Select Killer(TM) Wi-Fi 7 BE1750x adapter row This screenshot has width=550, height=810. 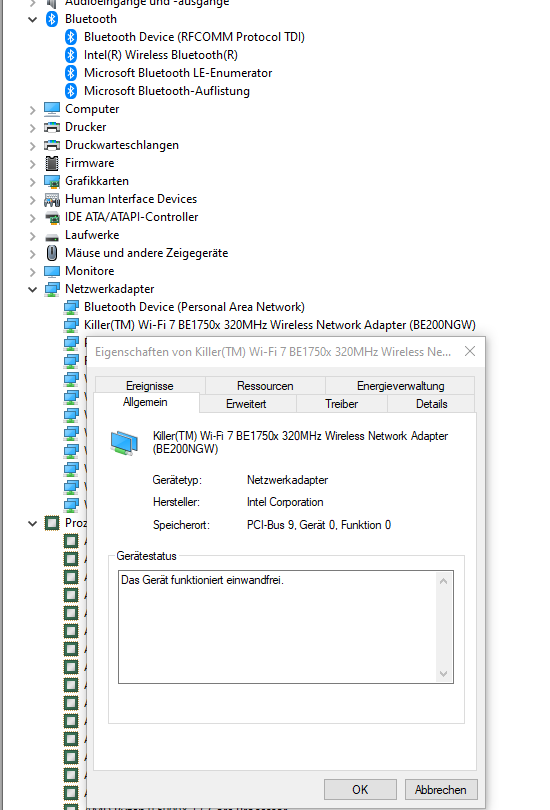[x=279, y=325]
